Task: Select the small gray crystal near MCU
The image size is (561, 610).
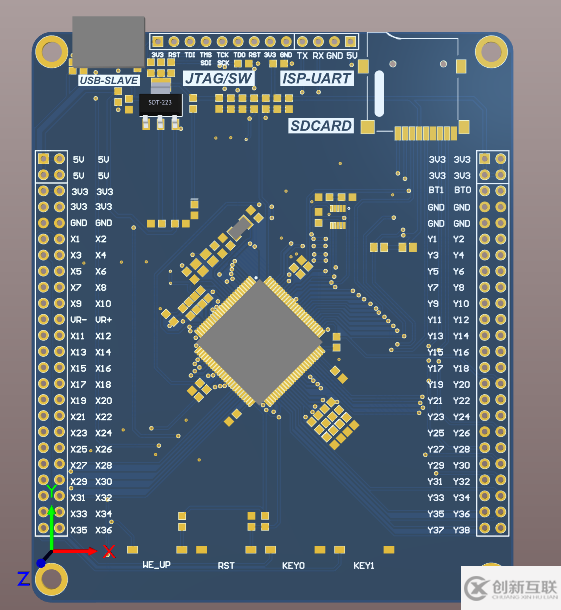Action: [240, 228]
